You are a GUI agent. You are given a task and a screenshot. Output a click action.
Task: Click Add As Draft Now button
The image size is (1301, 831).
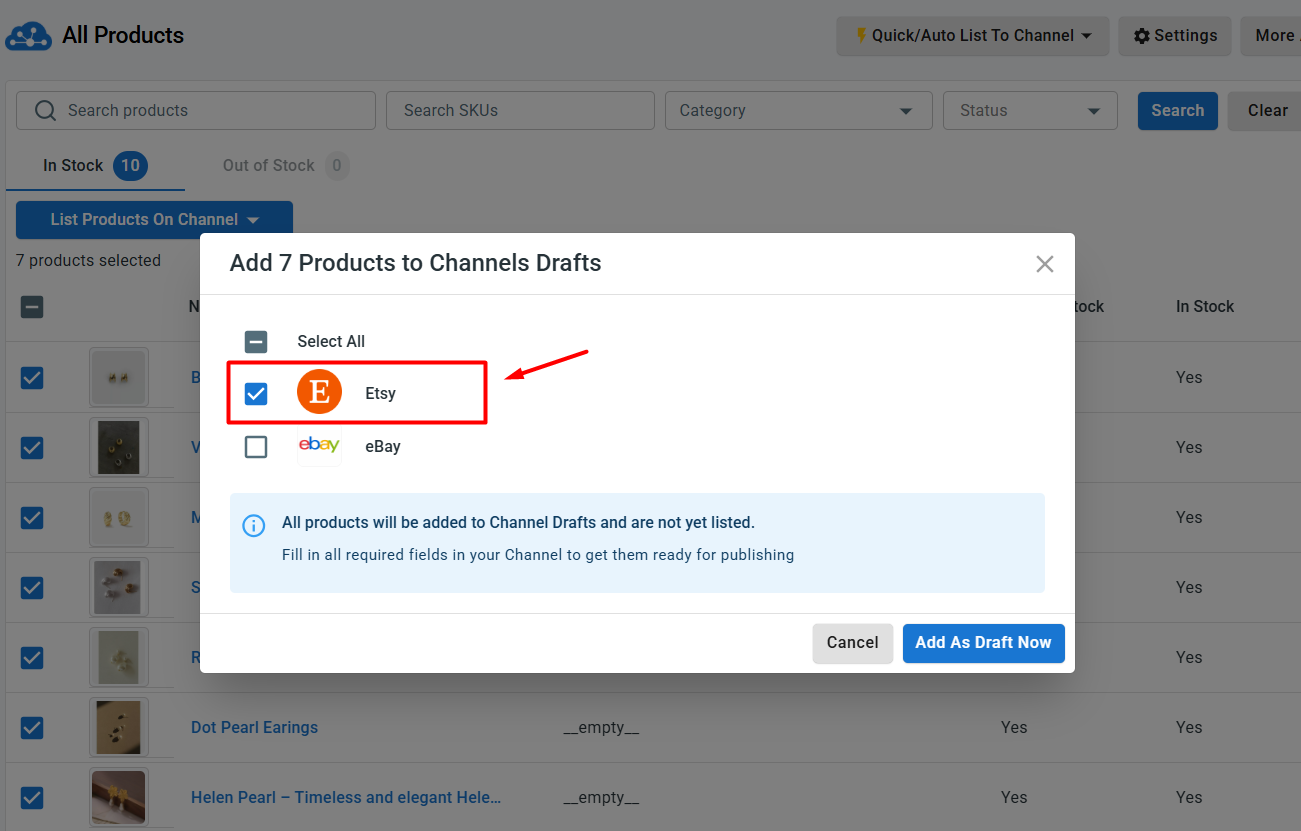[983, 643]
